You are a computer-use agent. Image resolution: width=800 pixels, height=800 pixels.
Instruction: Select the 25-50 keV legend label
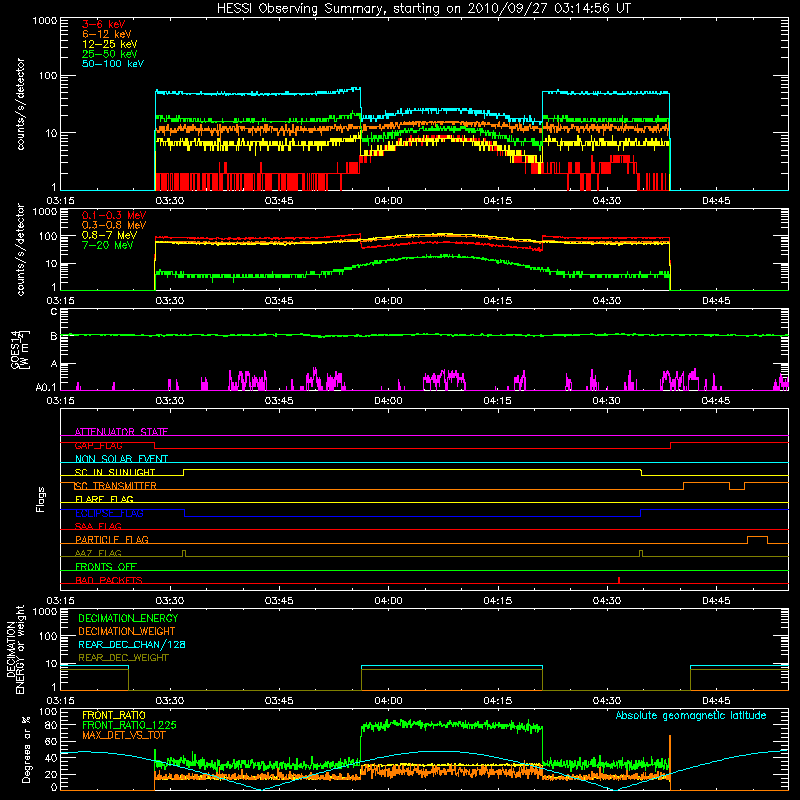[110, 54]
